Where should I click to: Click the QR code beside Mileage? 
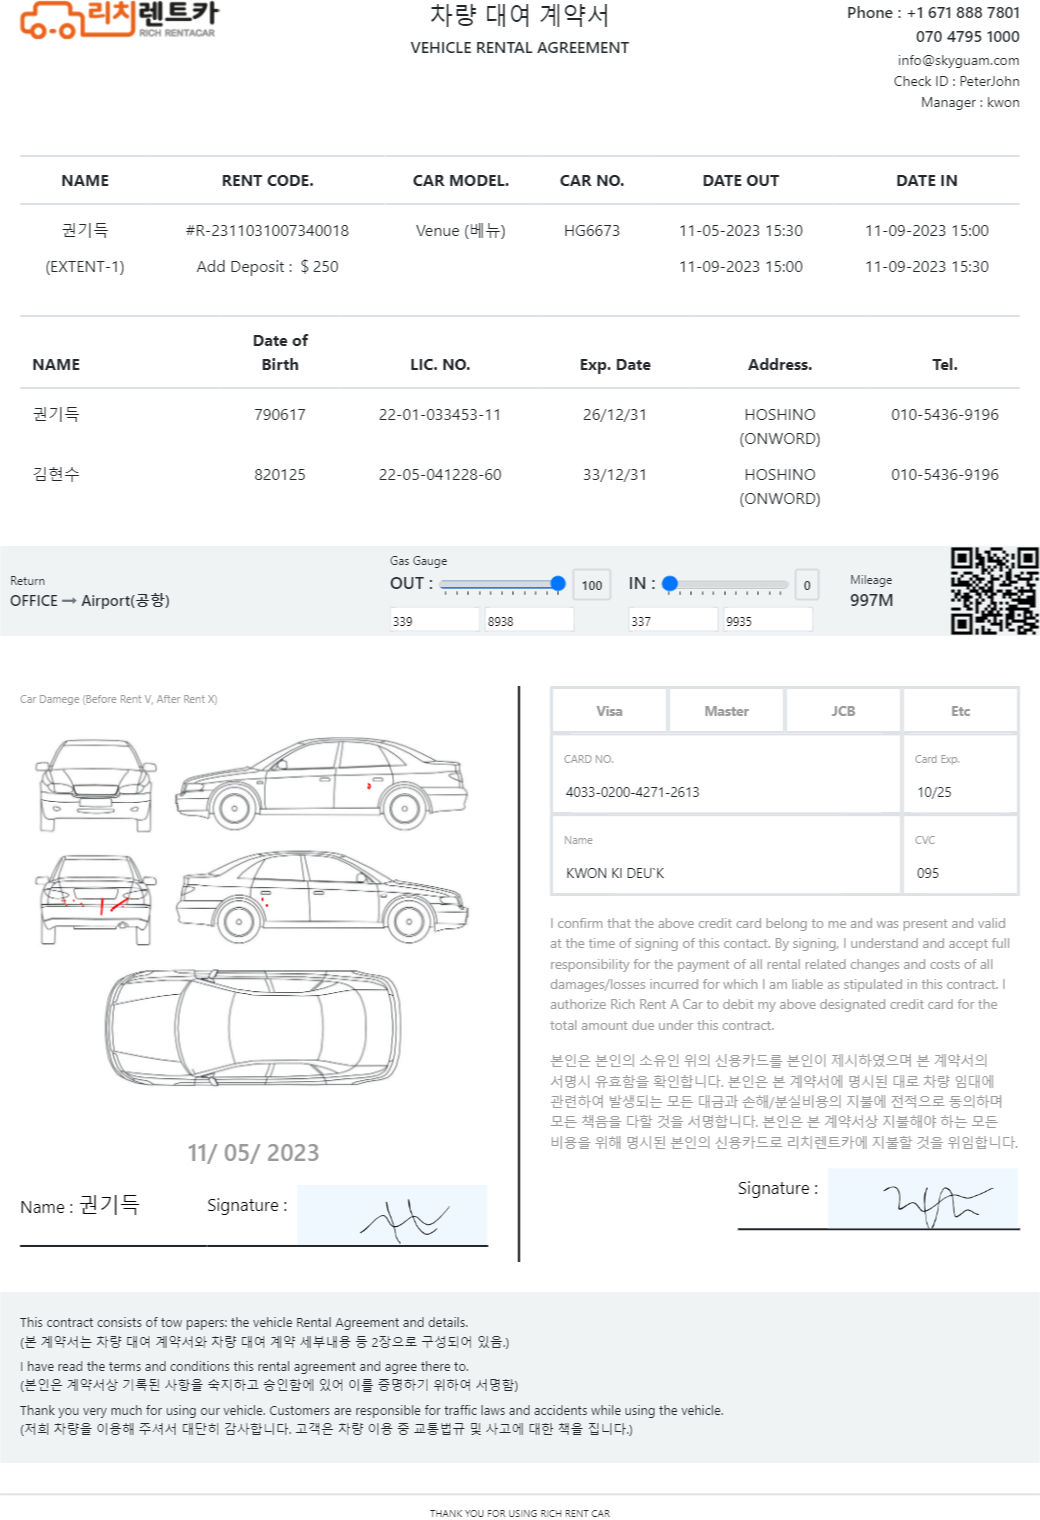[994, 590]
